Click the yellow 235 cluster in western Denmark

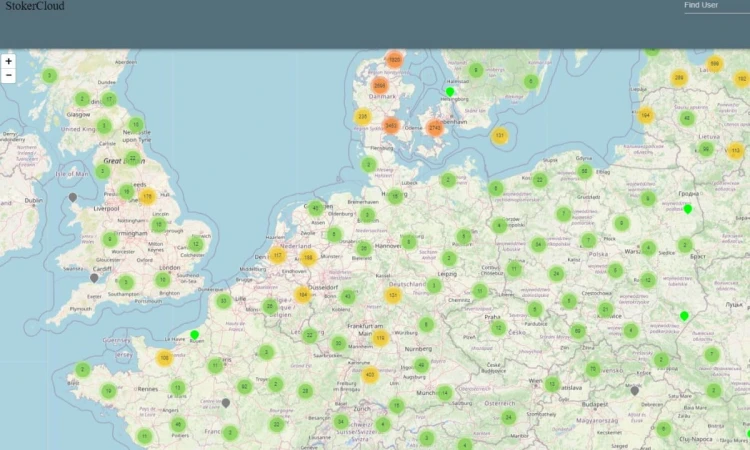click(362, 117)
